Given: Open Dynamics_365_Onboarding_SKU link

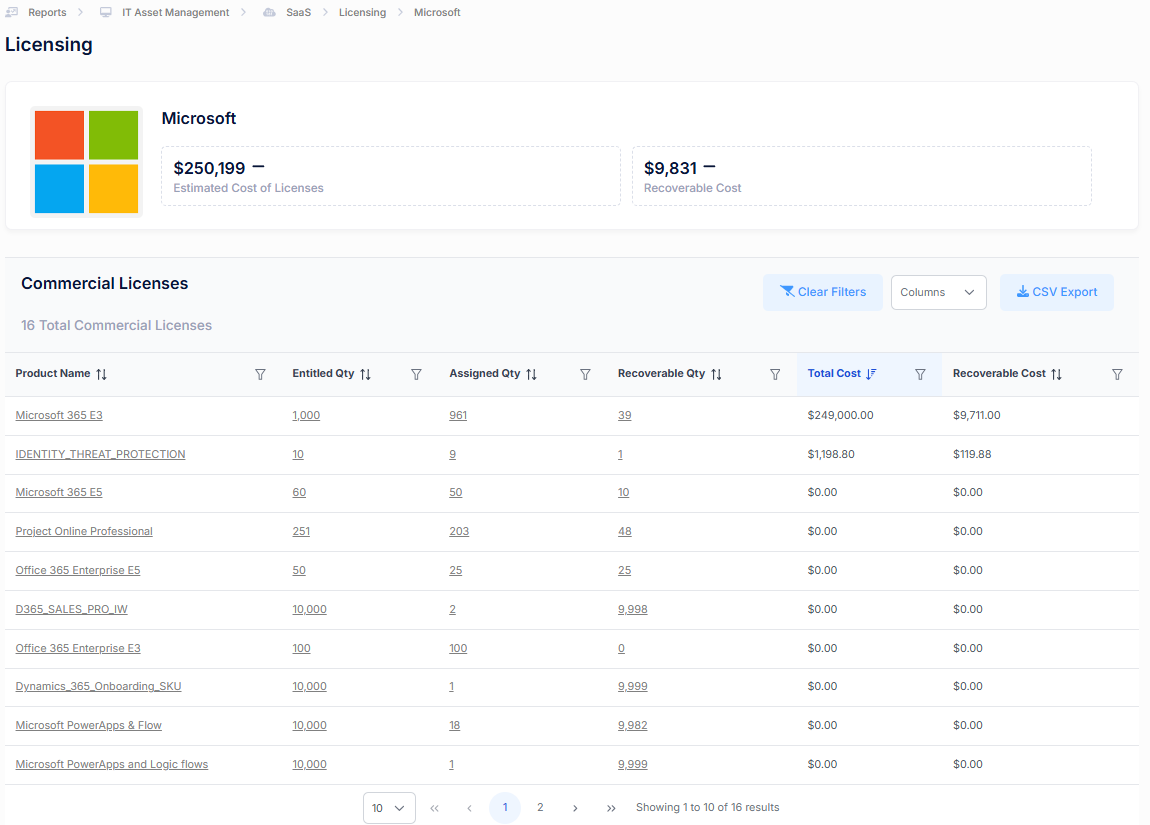Looking at the screenshot, I should point(98,686).
